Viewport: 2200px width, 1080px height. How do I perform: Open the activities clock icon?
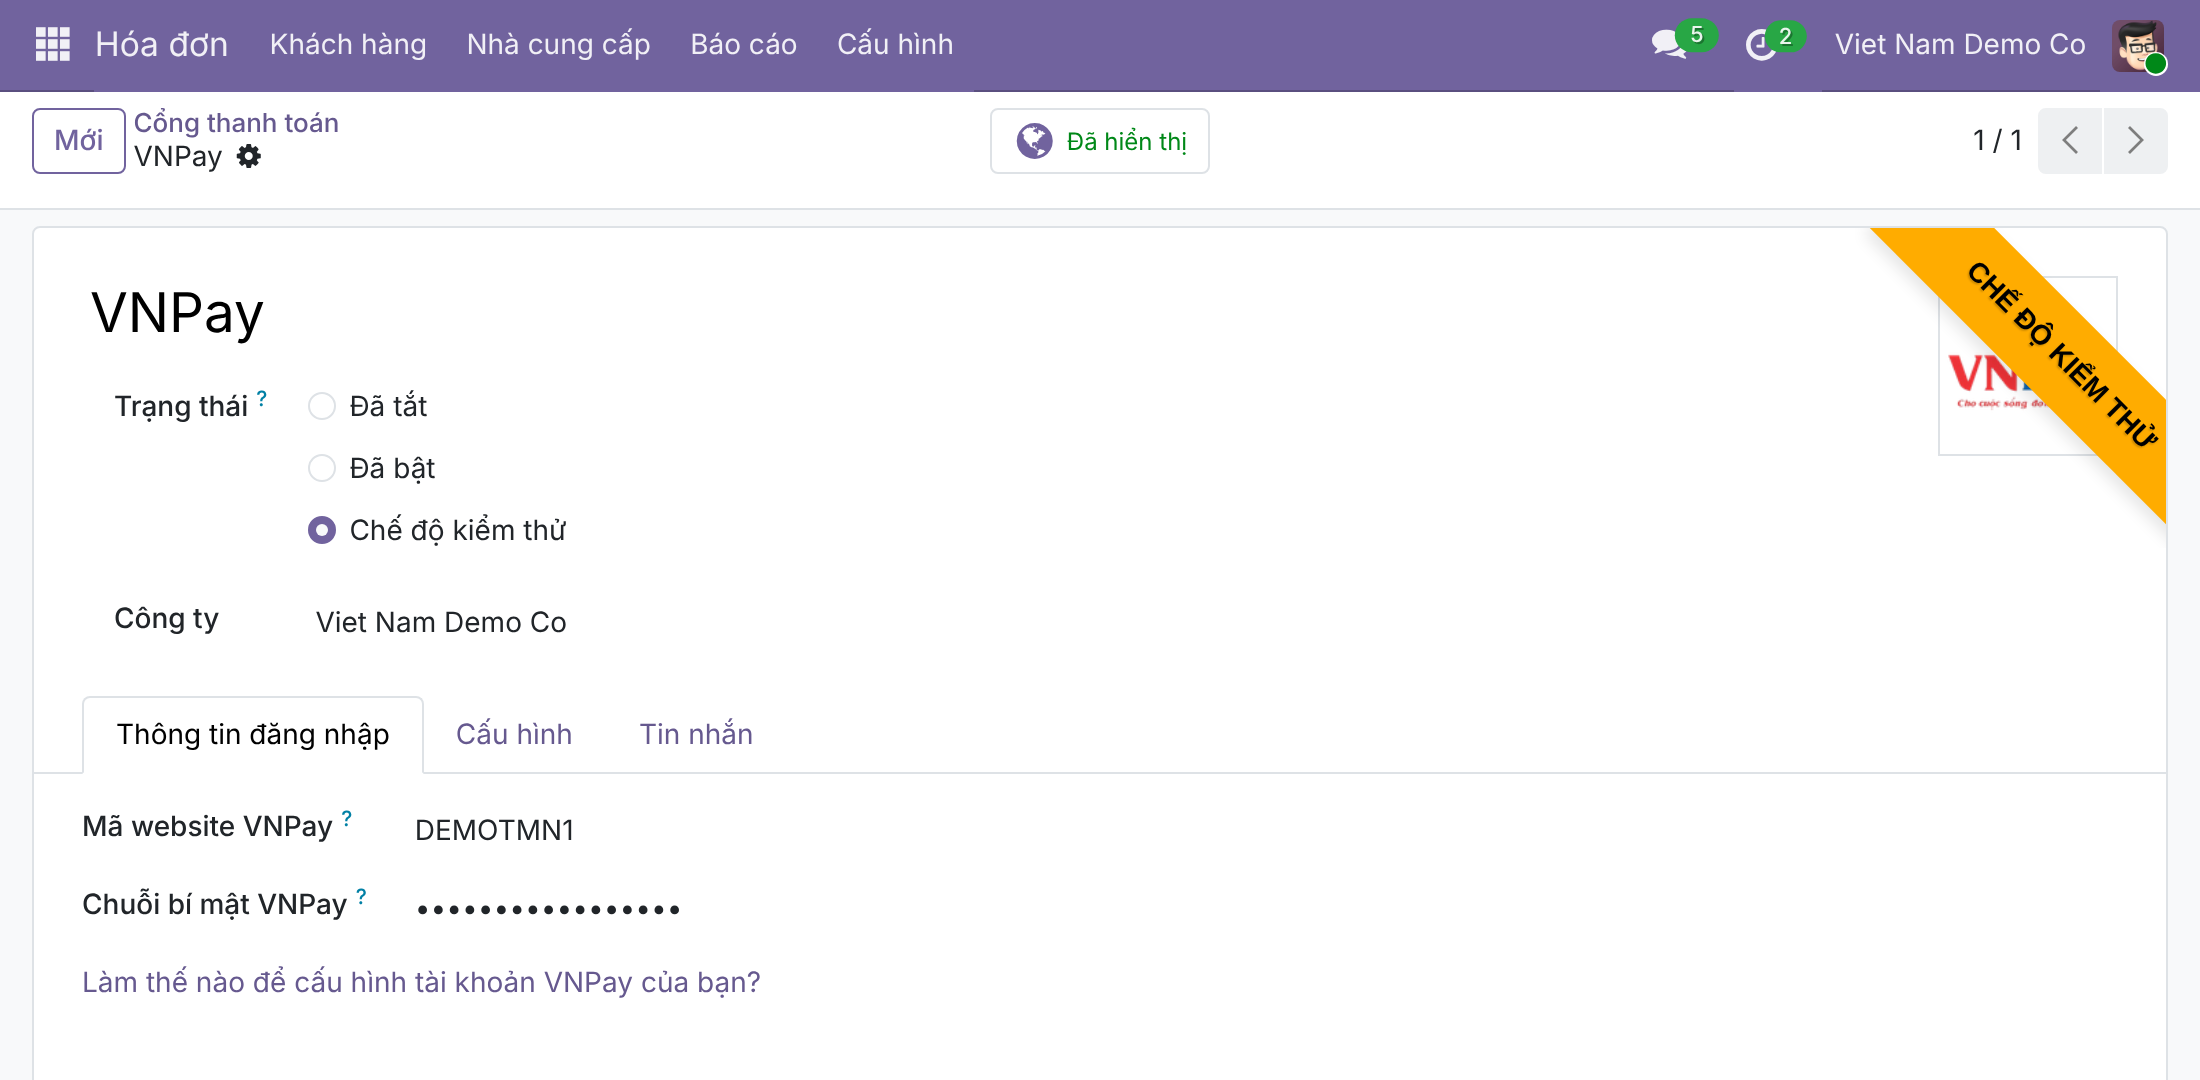(1761, 44)
